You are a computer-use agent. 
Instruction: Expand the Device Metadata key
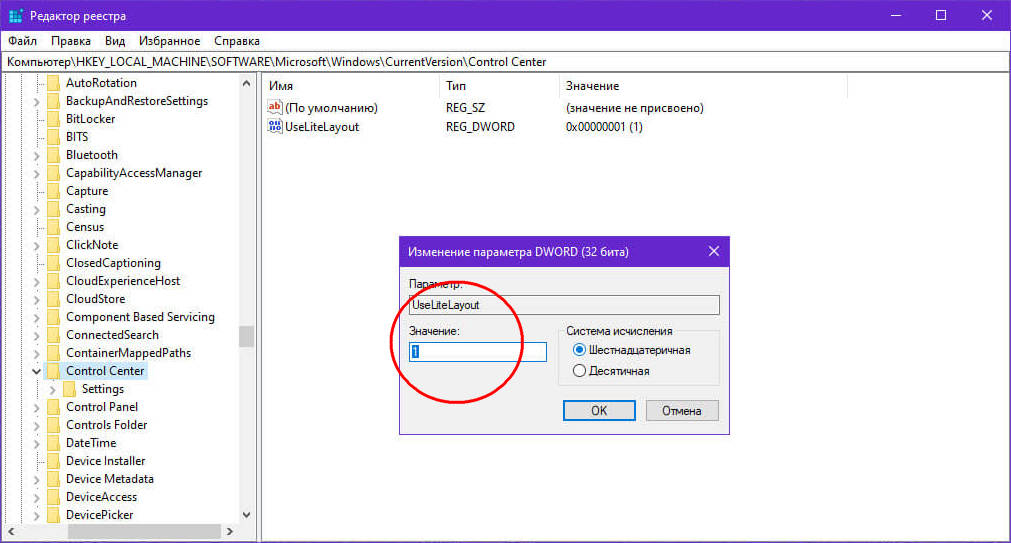click(37, 479)
